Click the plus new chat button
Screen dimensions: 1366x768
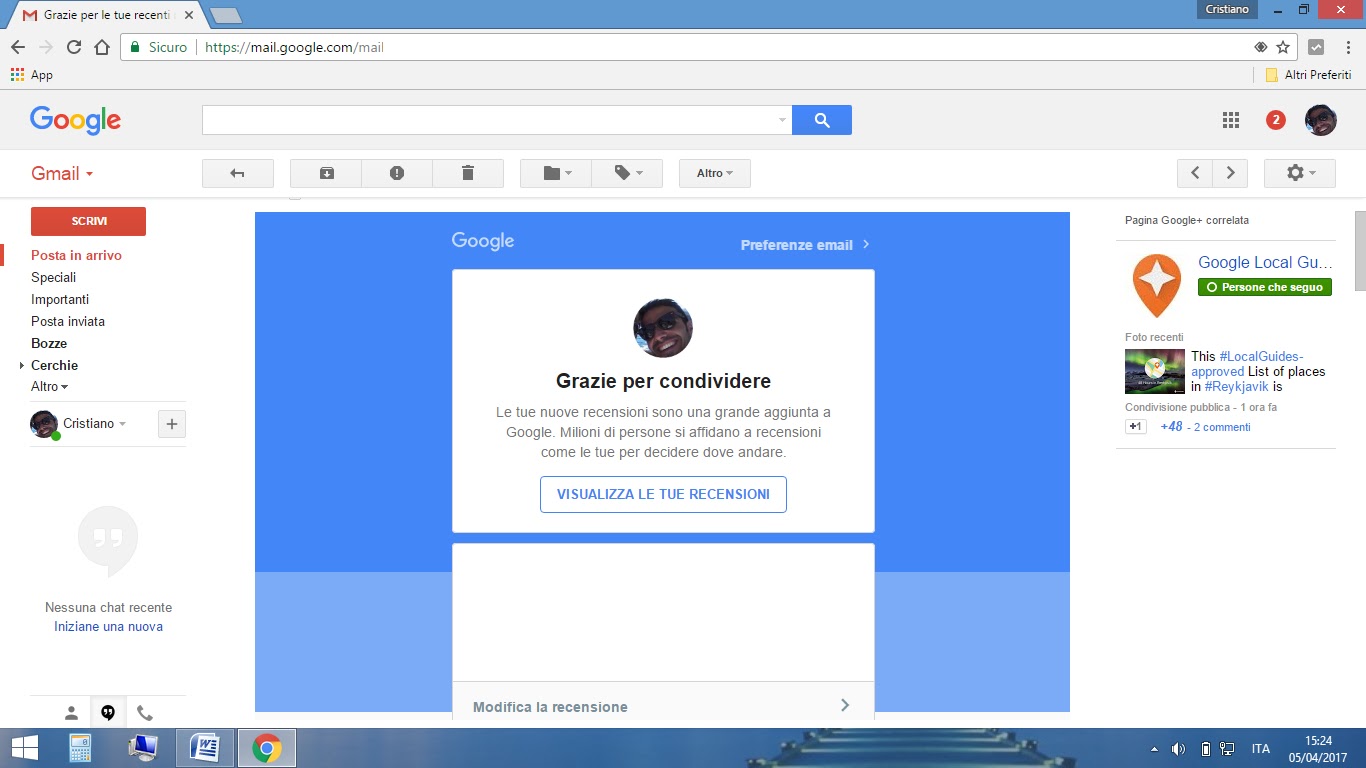[x=172, y=424]
